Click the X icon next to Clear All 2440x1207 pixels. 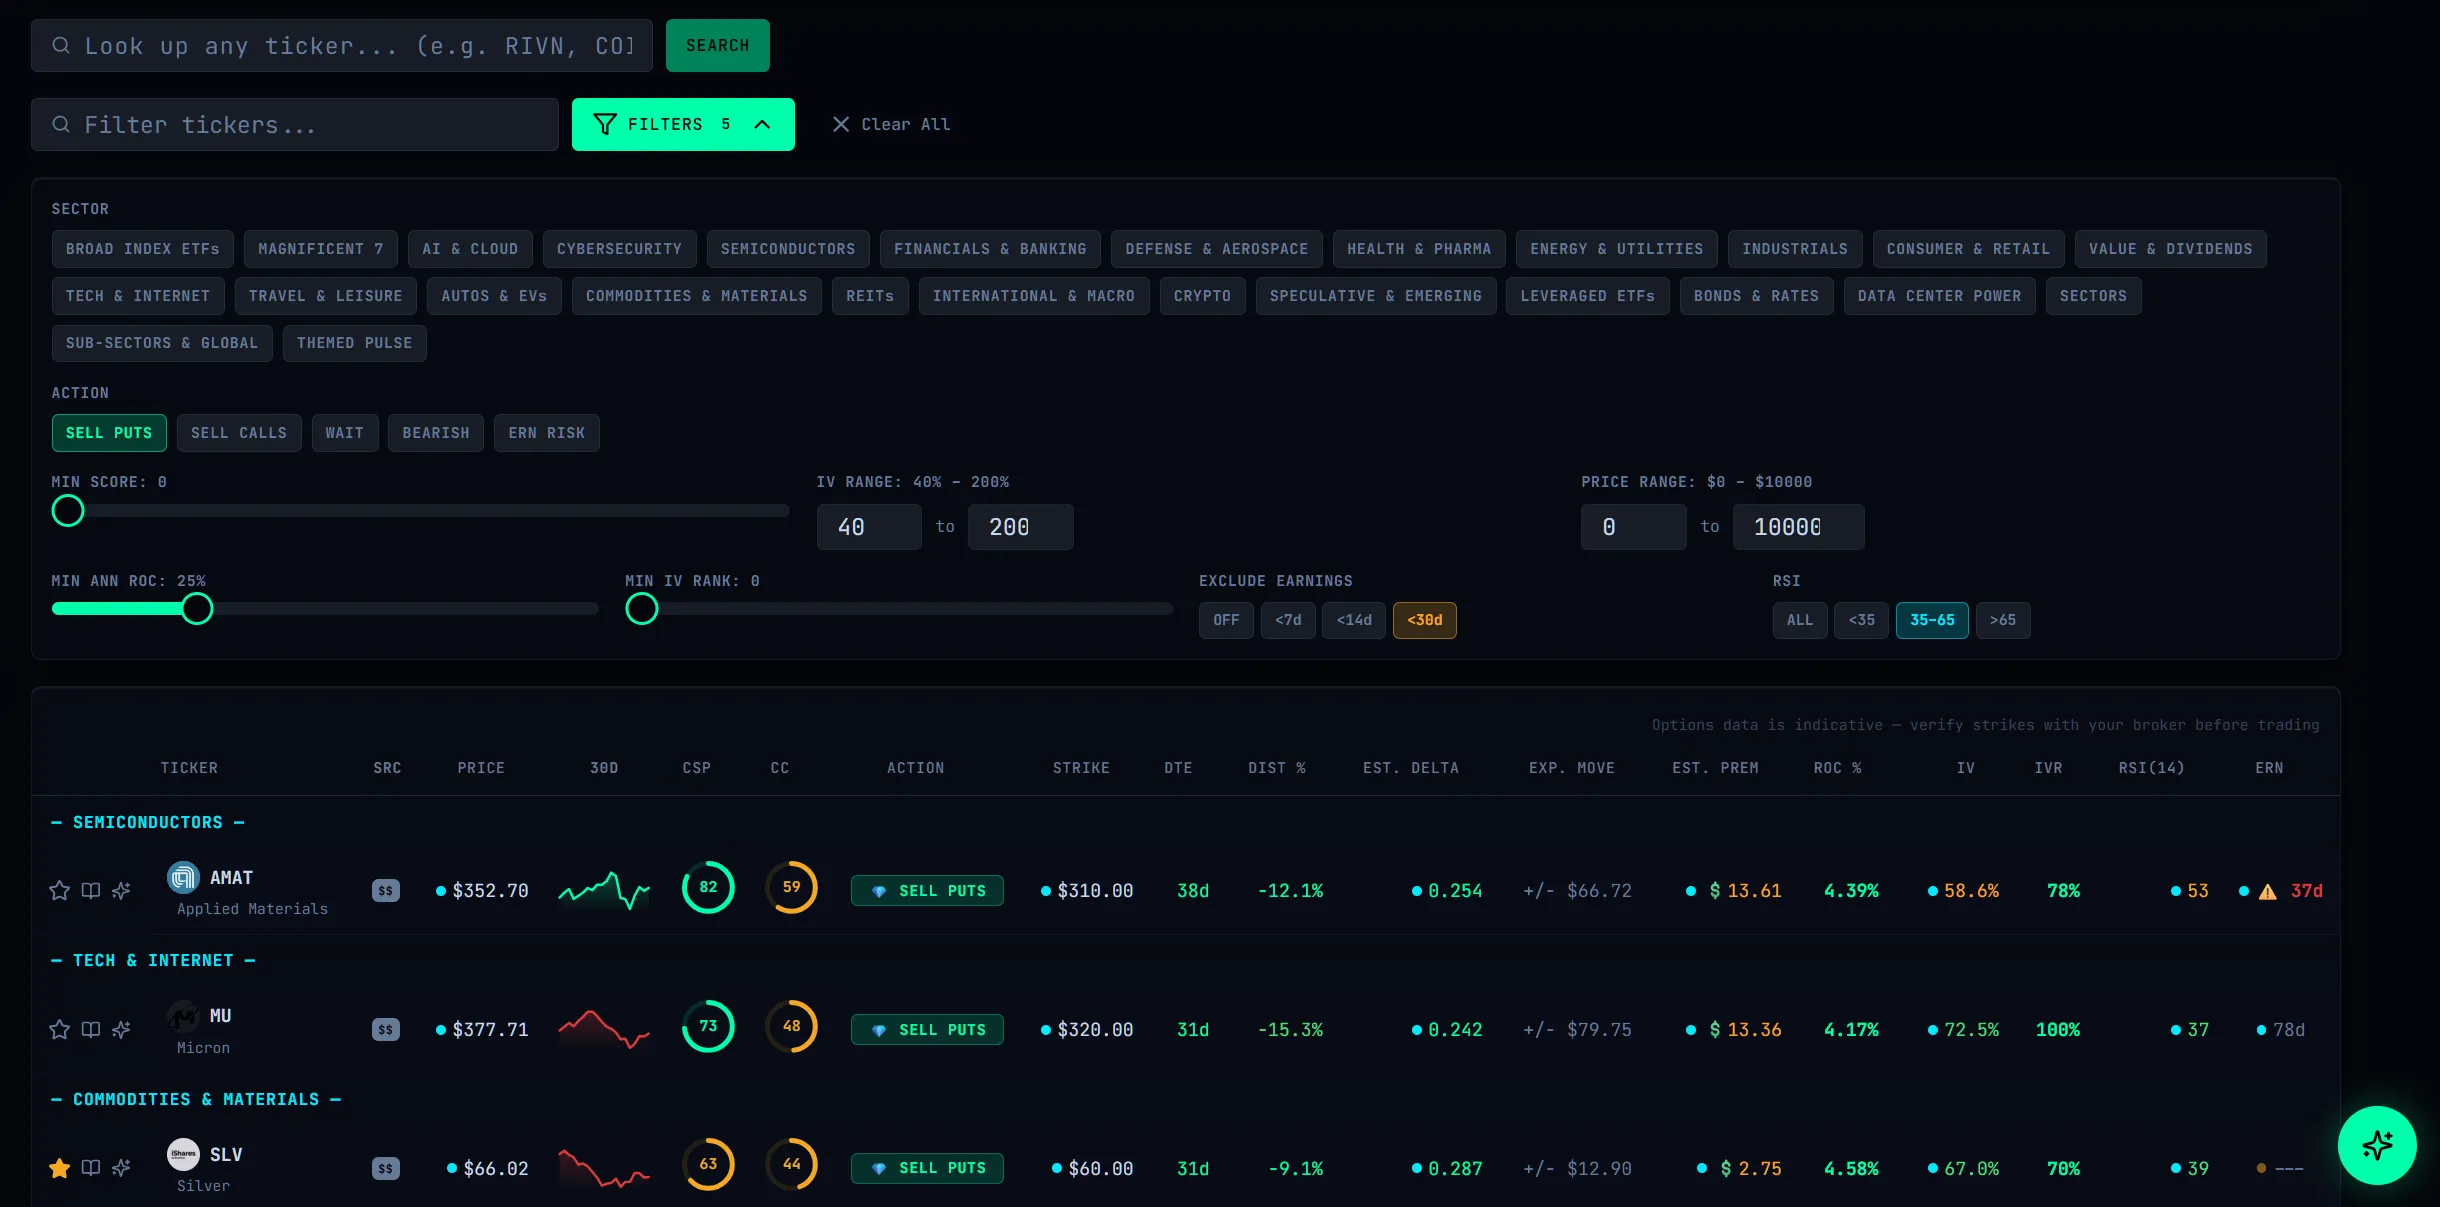841,124
